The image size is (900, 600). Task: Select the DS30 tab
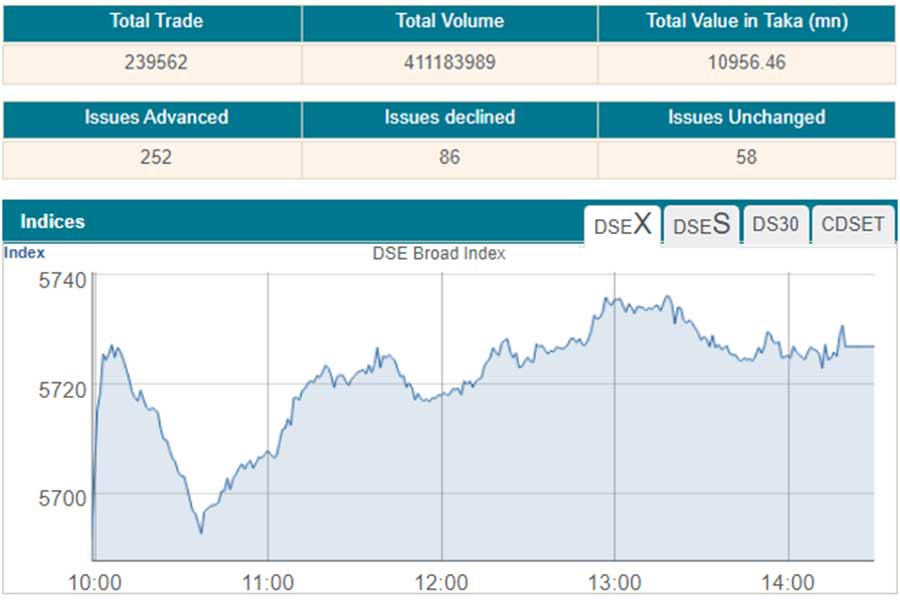[x=775, y=225]
